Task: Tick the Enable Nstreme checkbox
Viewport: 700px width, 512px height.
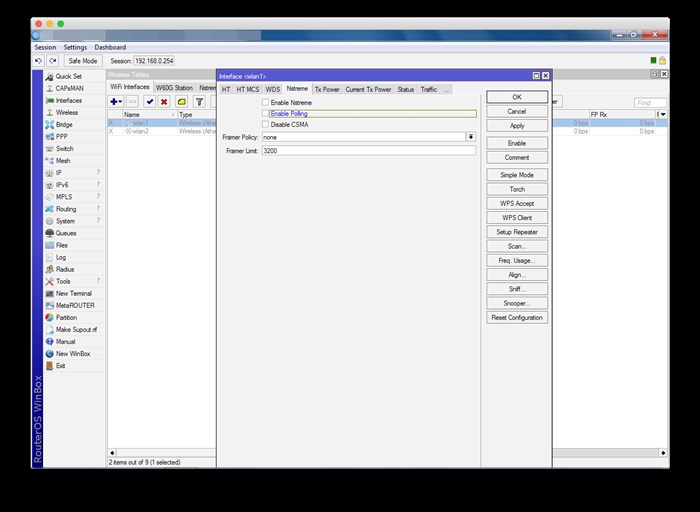Action: coord(266,102)
